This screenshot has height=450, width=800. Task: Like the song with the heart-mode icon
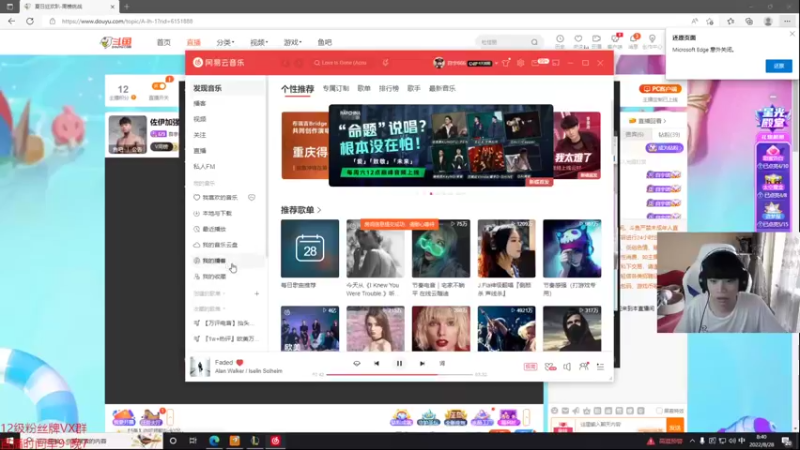click(x=357, y=363)
